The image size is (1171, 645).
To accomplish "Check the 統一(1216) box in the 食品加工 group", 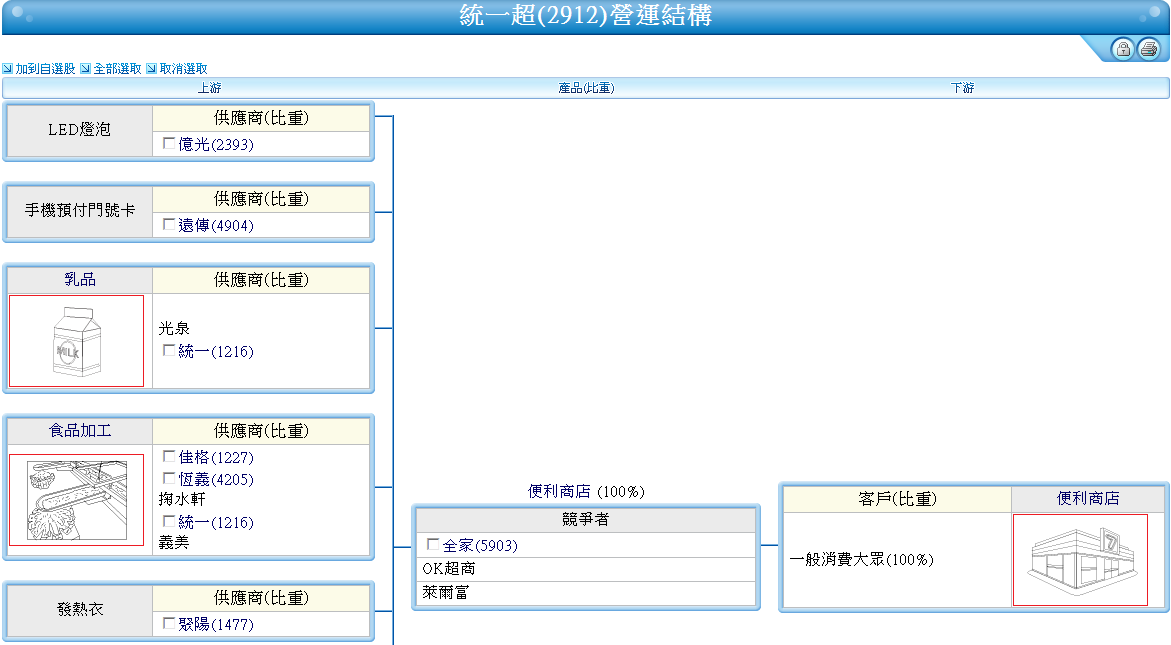I will click(170, 521).
